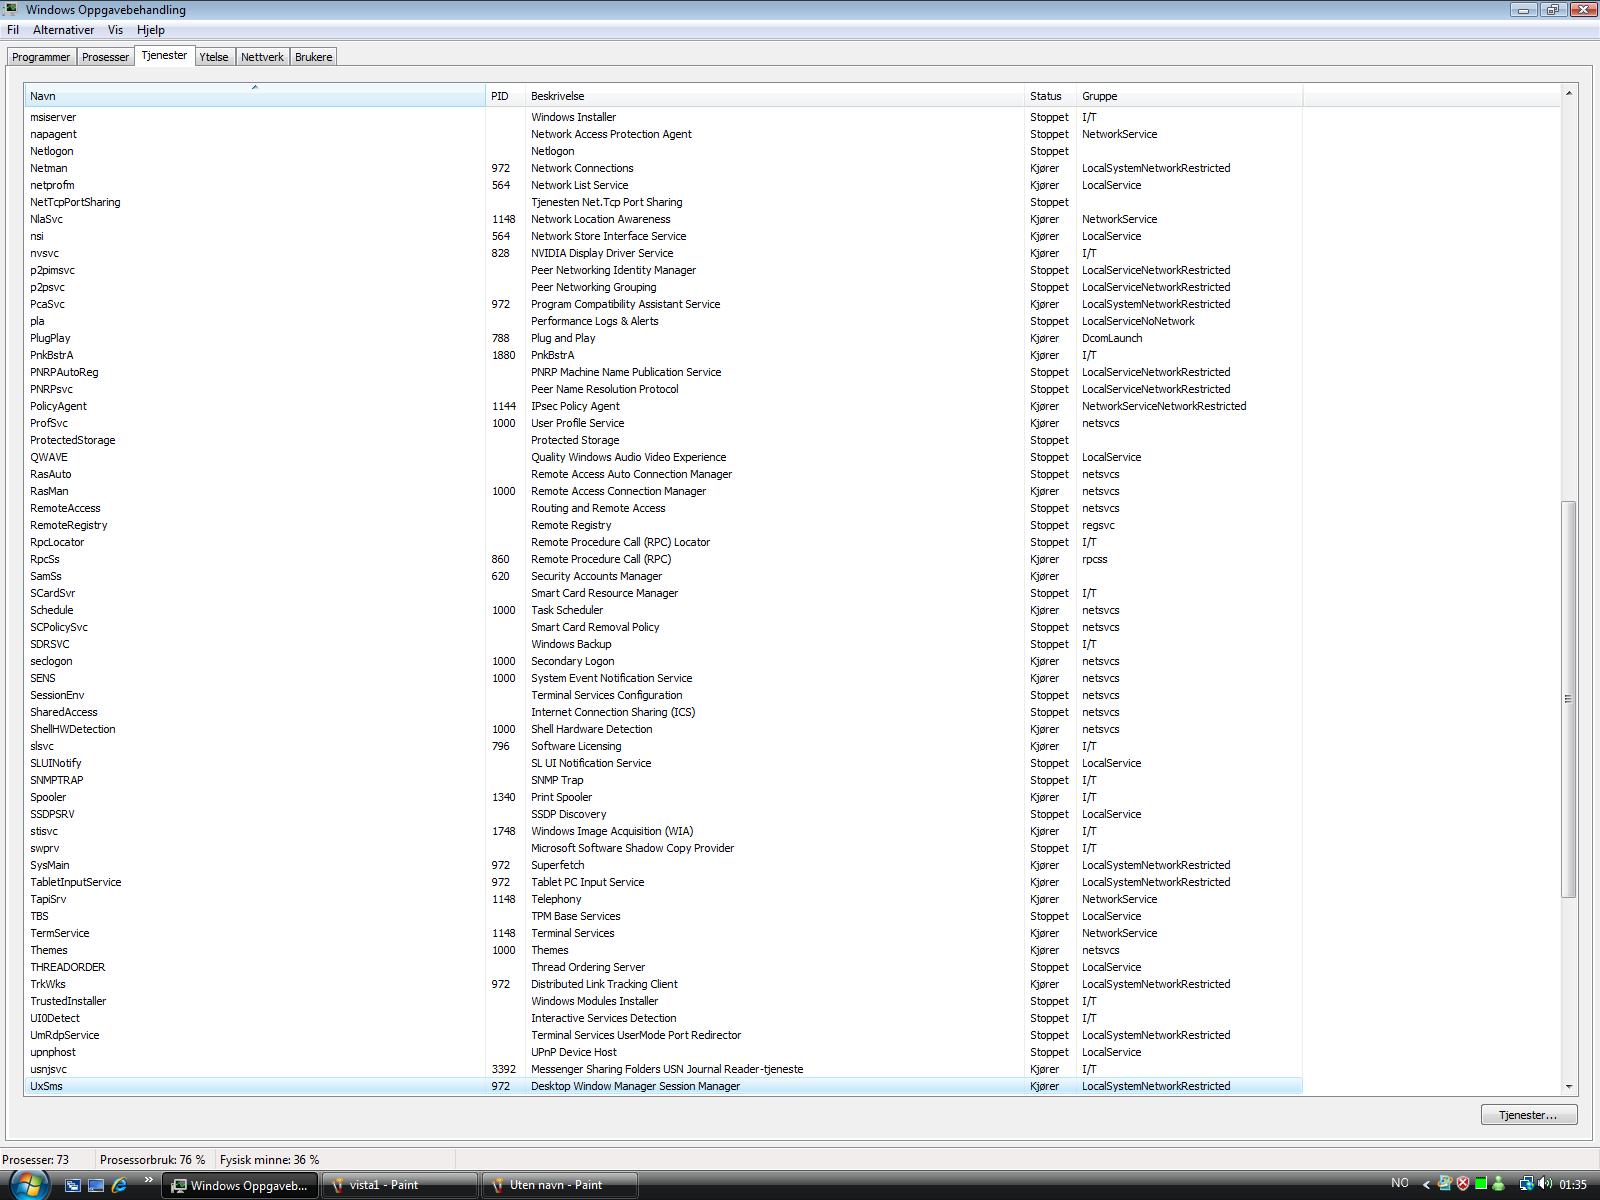The width and height of the screenshot is (1600, 1200).
Task: Sort by the Navn column header
Action: click(x=255, y=96)
